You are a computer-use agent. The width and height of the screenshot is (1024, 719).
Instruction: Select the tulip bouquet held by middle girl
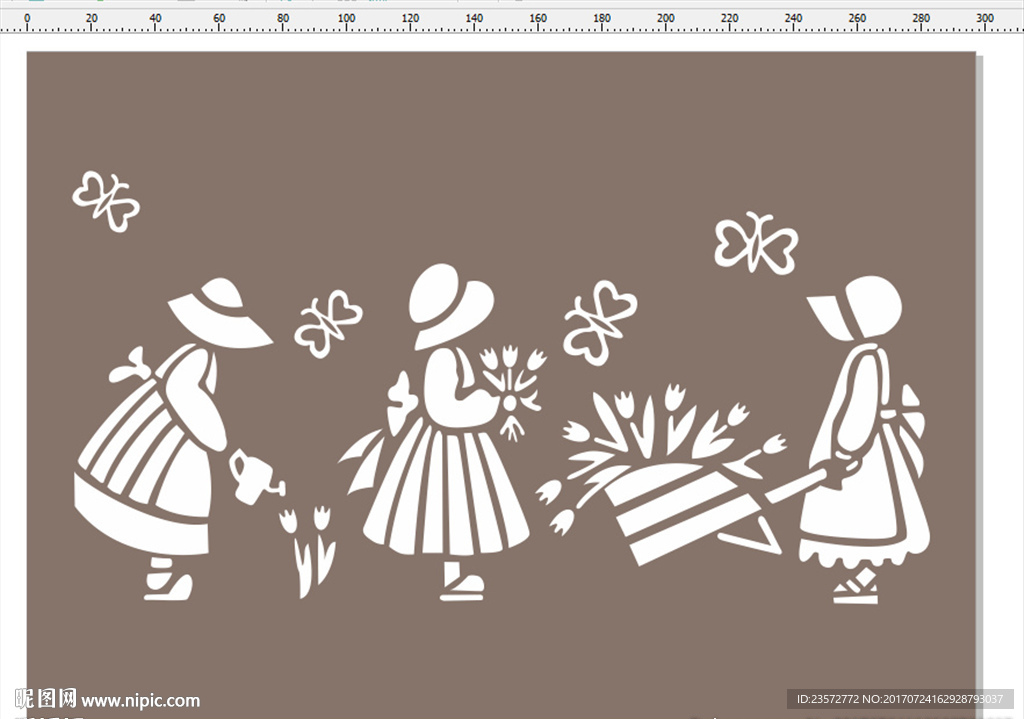[x=513, y=386]
